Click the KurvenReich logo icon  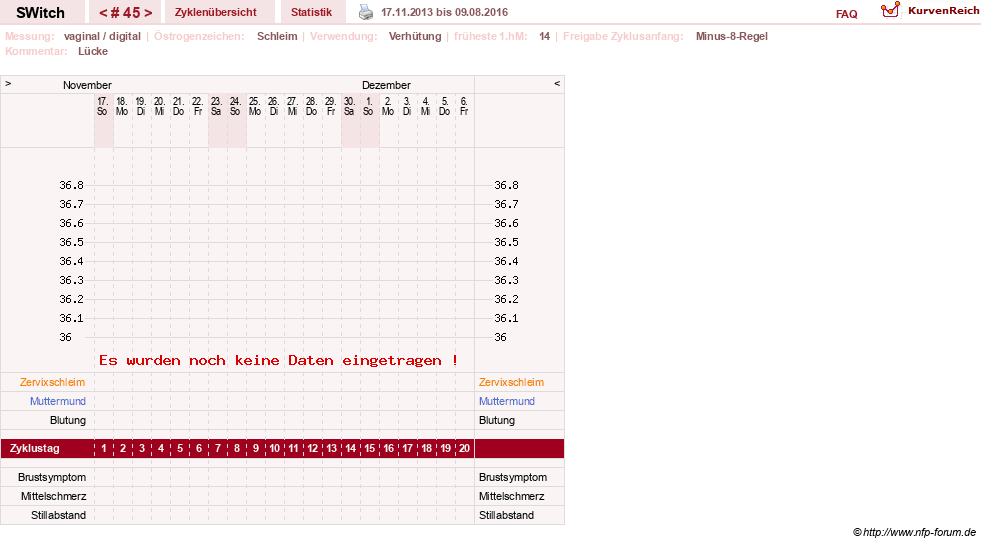tap(890, 10)
